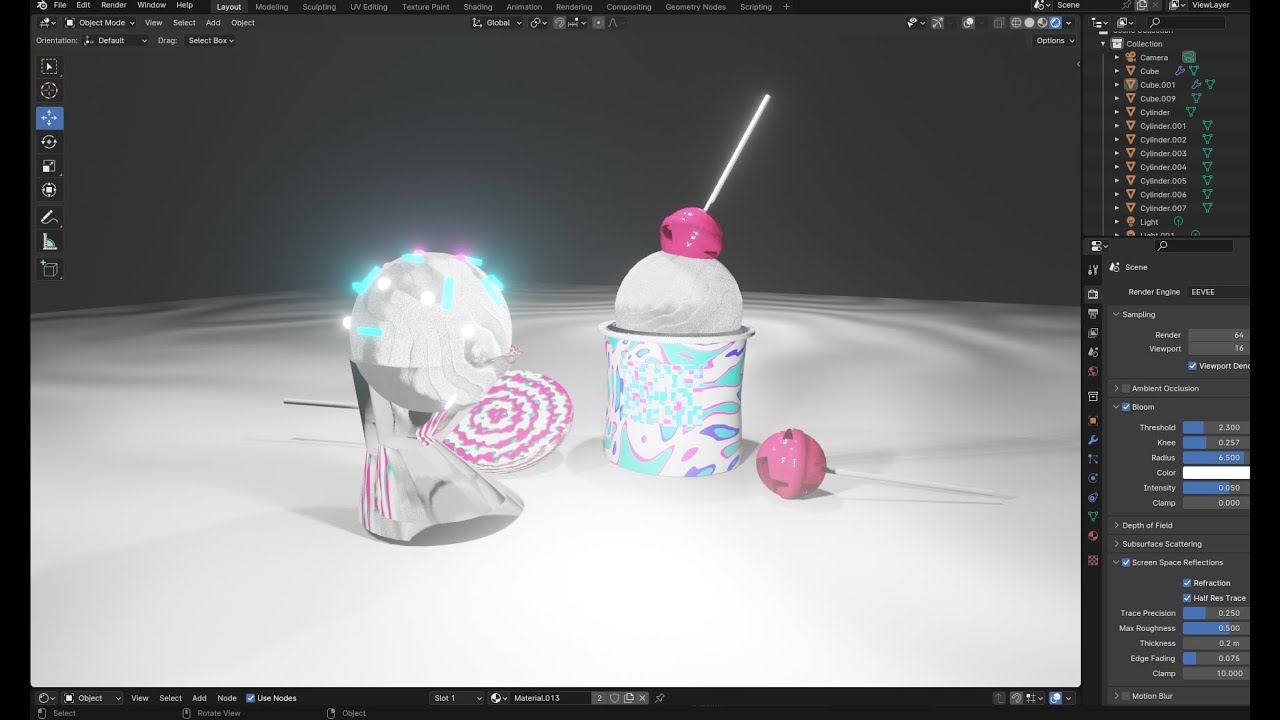Disable the Bloom checkbox
This screenshot has width=1280, height=720.
[x=1126, y=407]
